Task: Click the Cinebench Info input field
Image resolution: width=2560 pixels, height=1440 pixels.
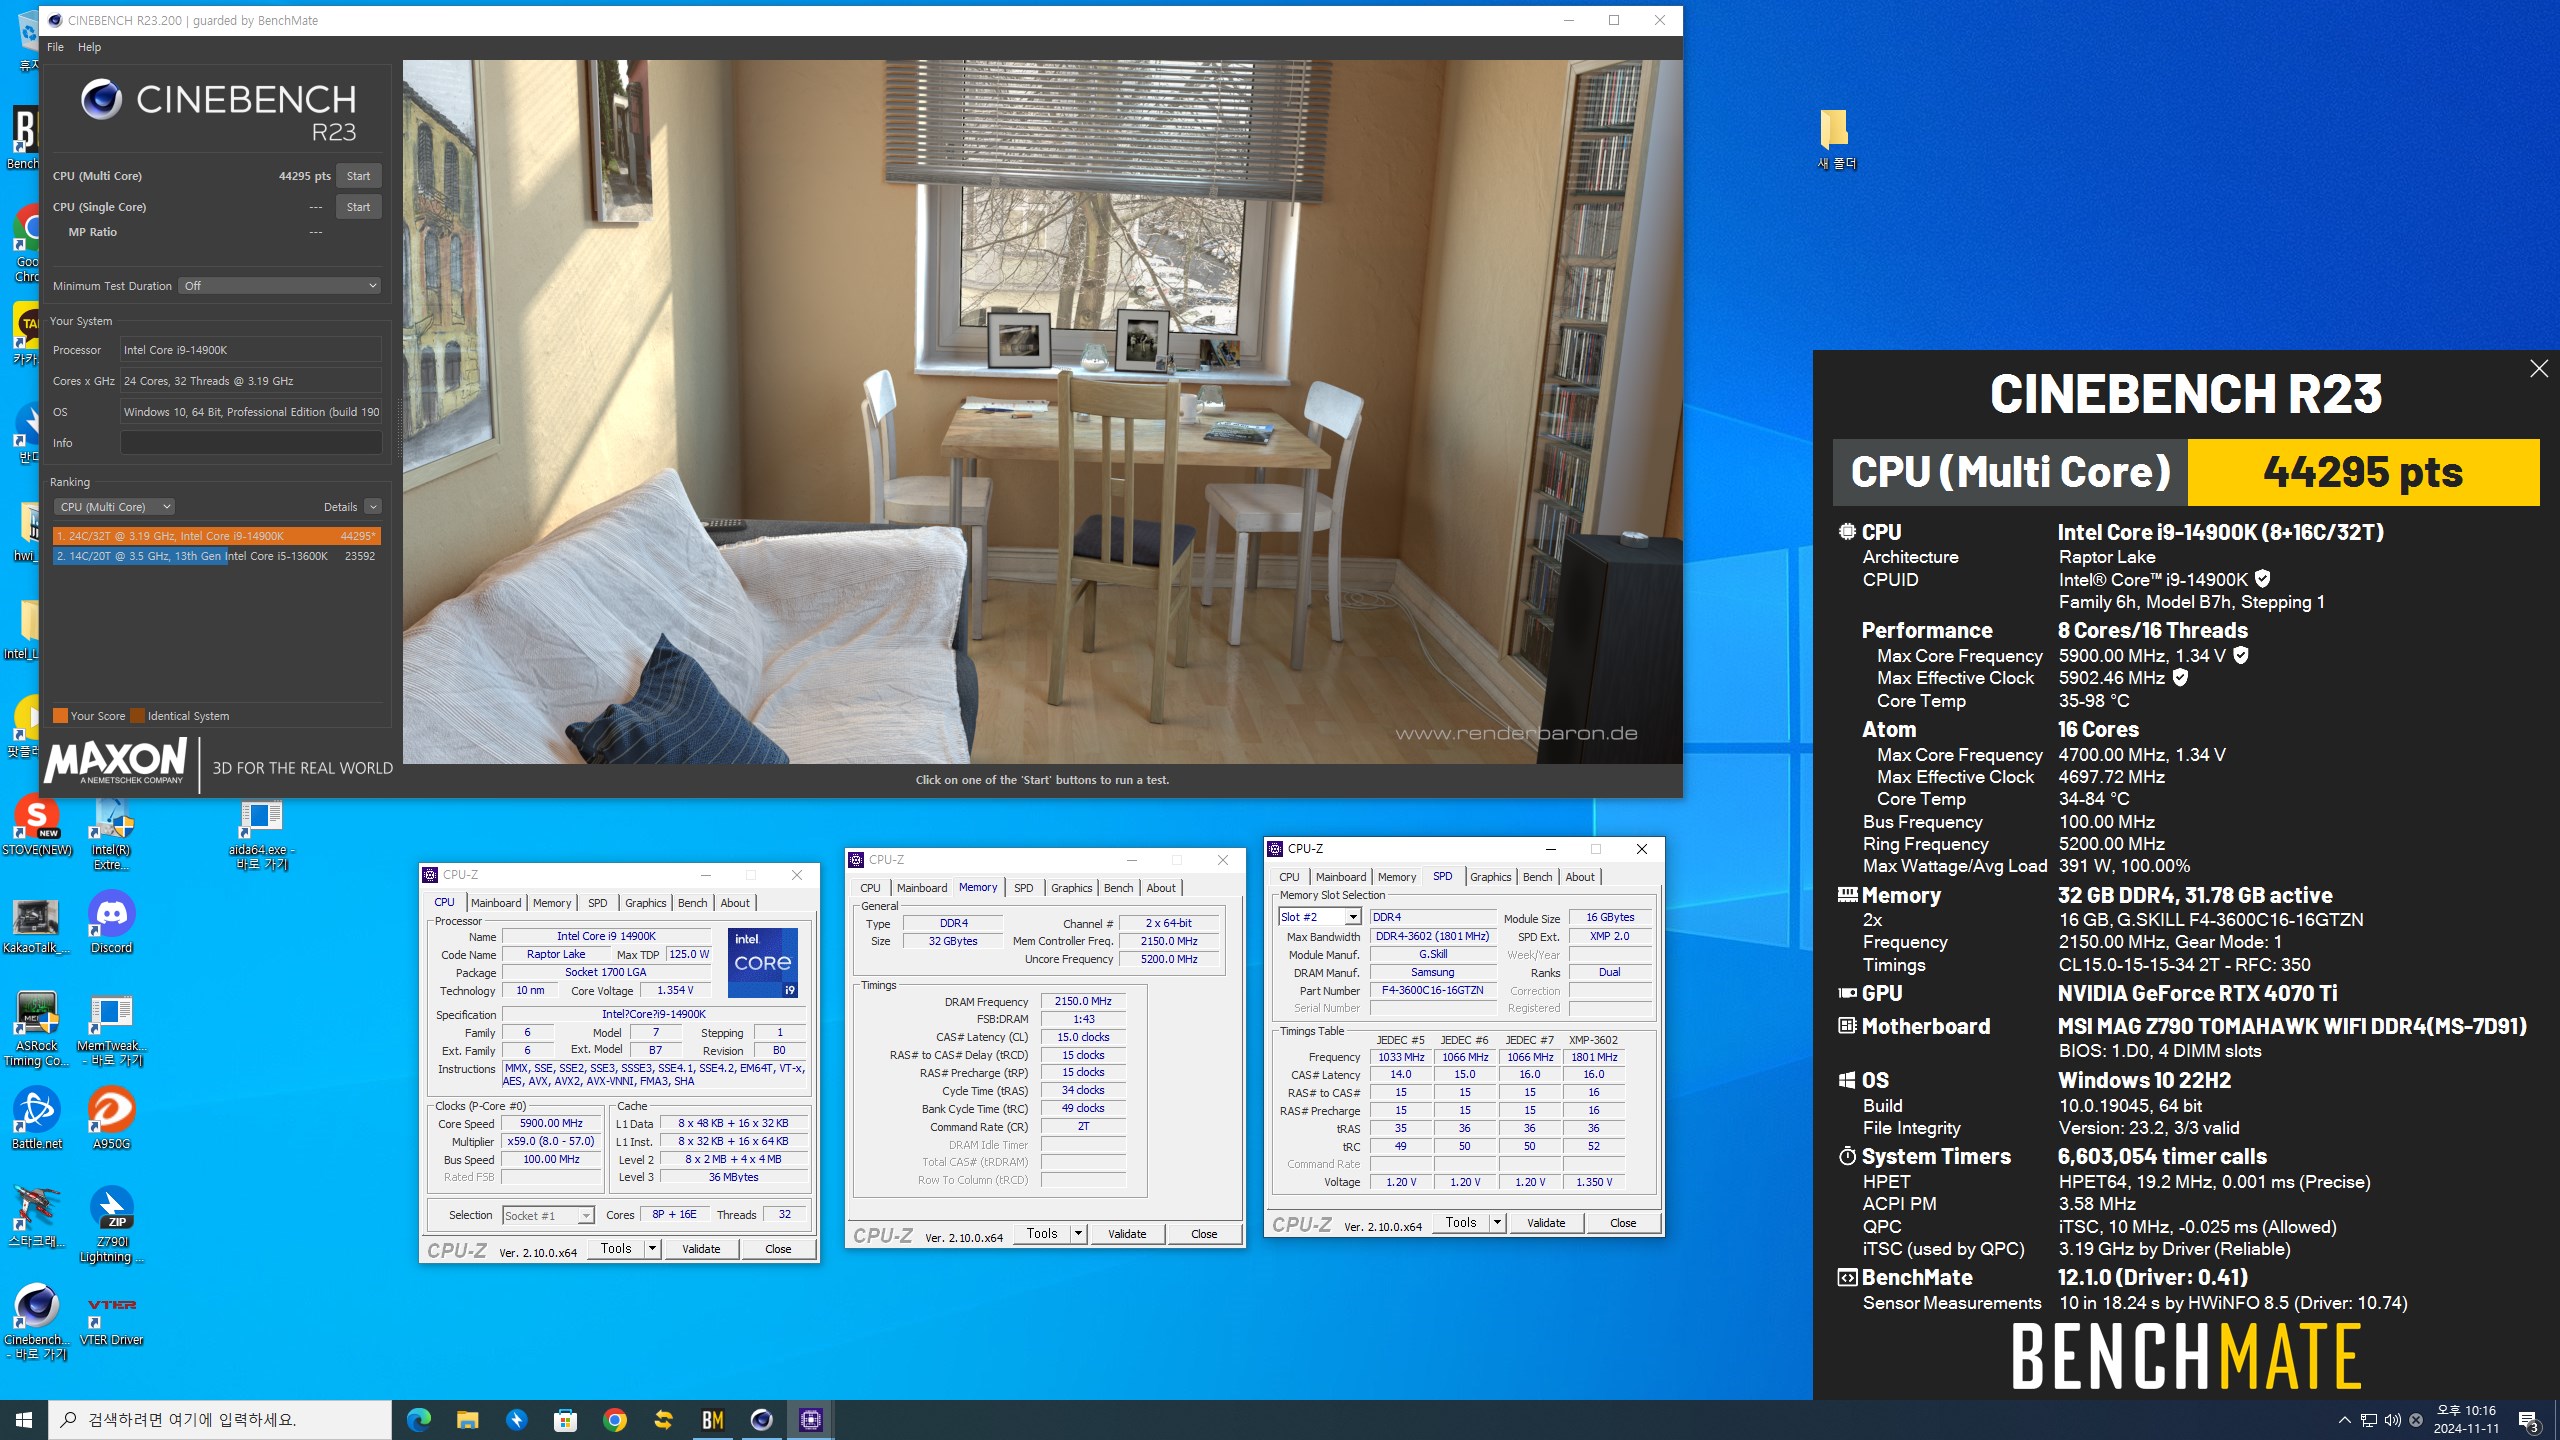Action: coord(251,443)
